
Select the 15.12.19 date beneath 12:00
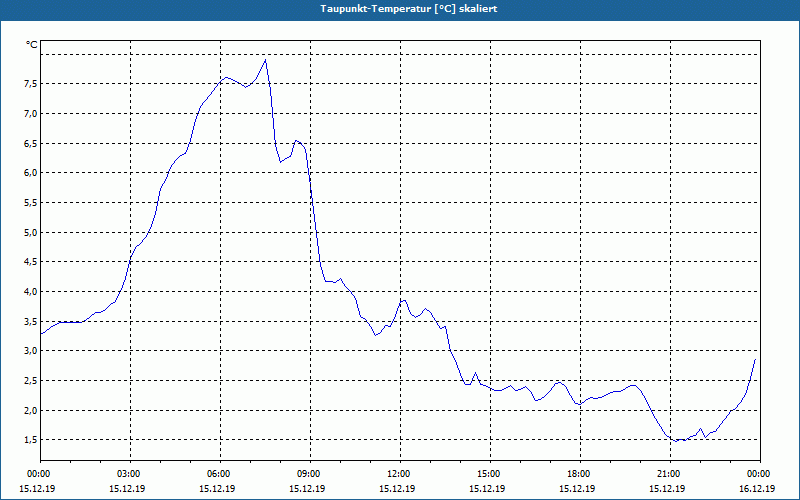coord(397,489)
